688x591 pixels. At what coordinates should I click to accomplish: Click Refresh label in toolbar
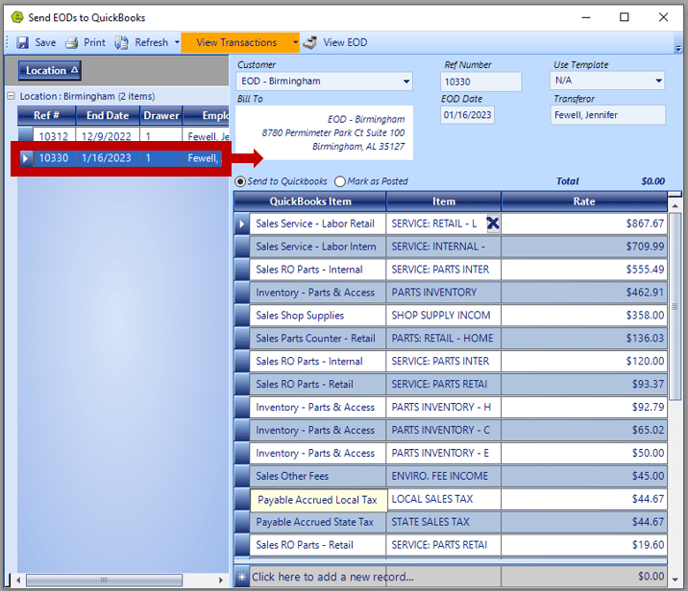coord(151,43)
